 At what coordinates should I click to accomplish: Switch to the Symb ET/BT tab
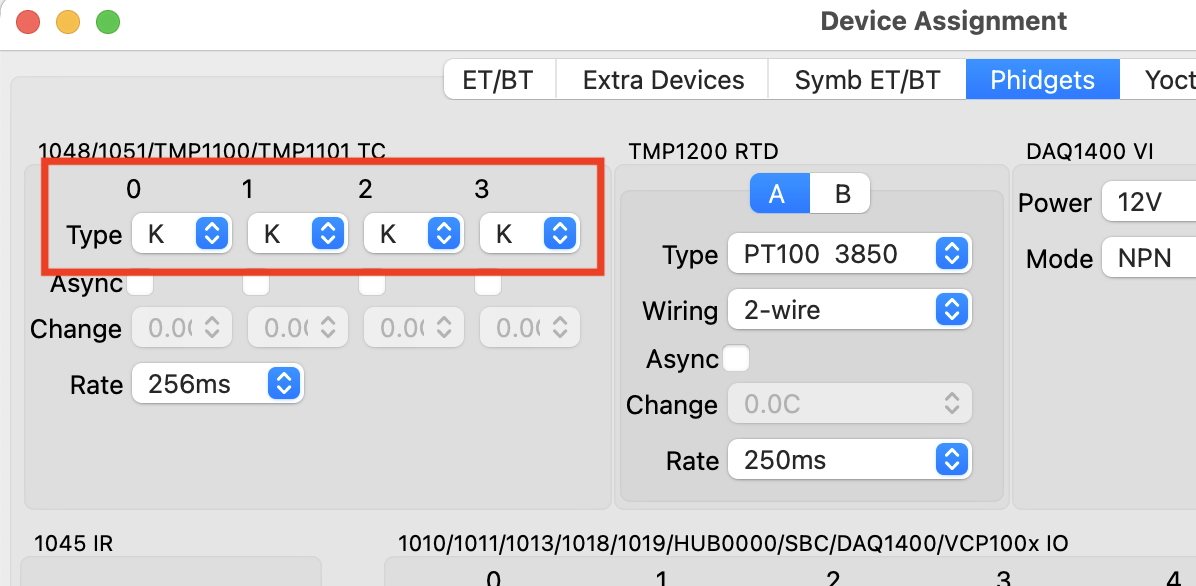click(x=867, y=79)
